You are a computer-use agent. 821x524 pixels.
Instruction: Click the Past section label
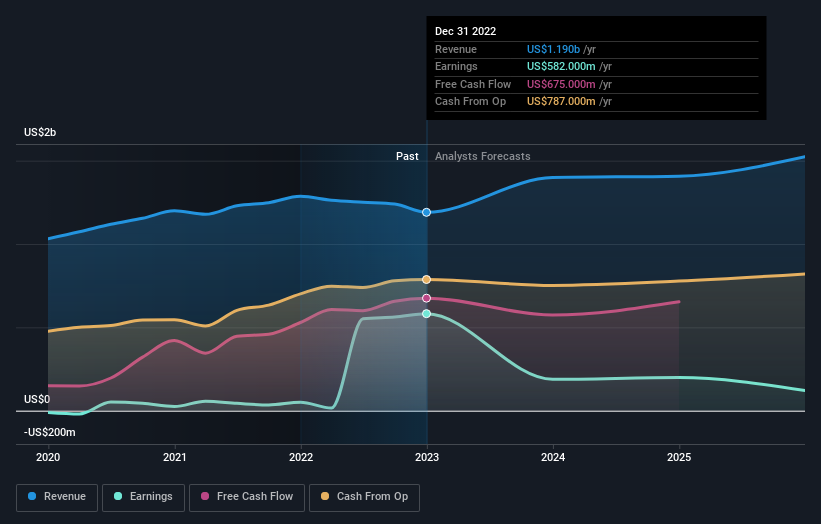point(407,156)
